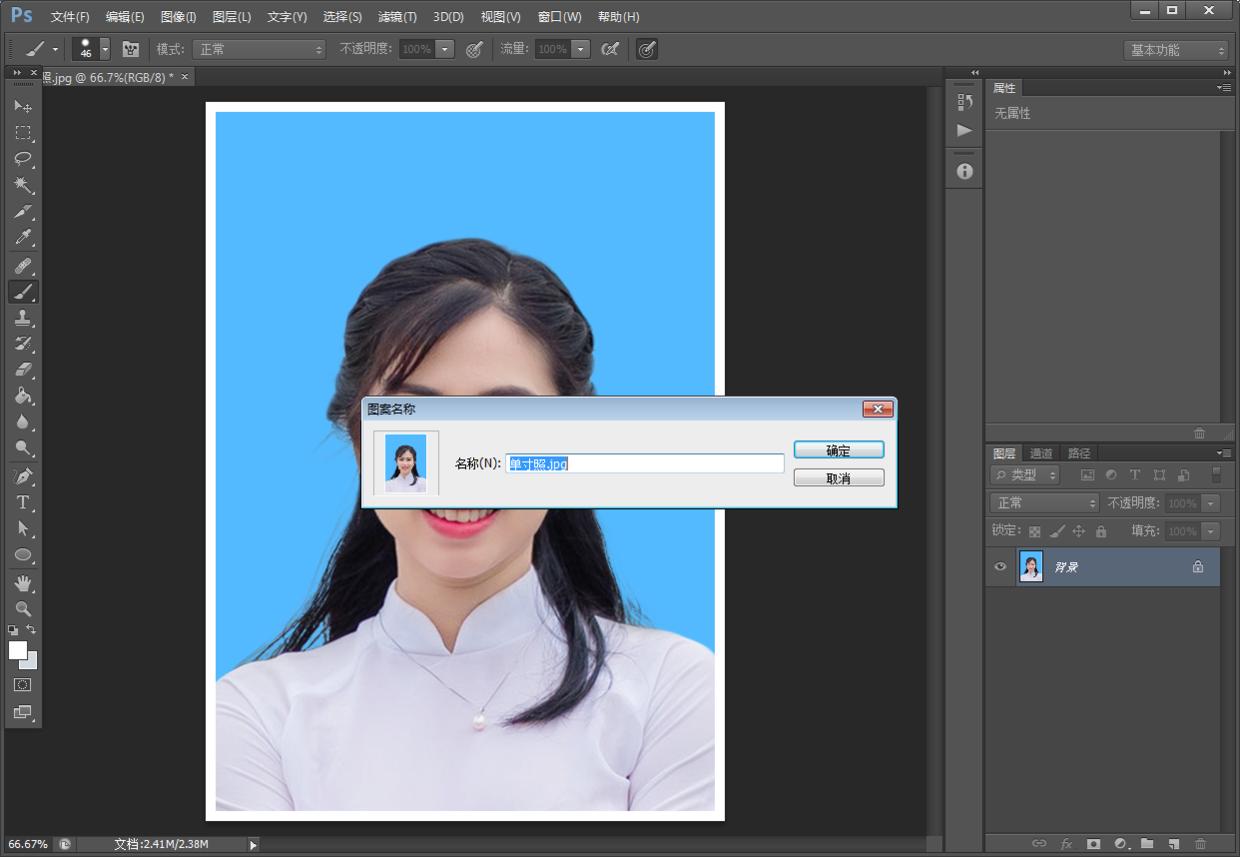Select the Hand tool
The image size is (1240, 857).
23,582
